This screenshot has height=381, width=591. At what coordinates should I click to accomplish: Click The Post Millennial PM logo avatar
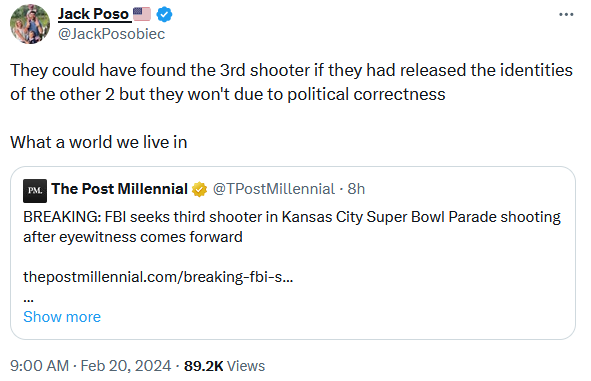click(x=35, y=191)
